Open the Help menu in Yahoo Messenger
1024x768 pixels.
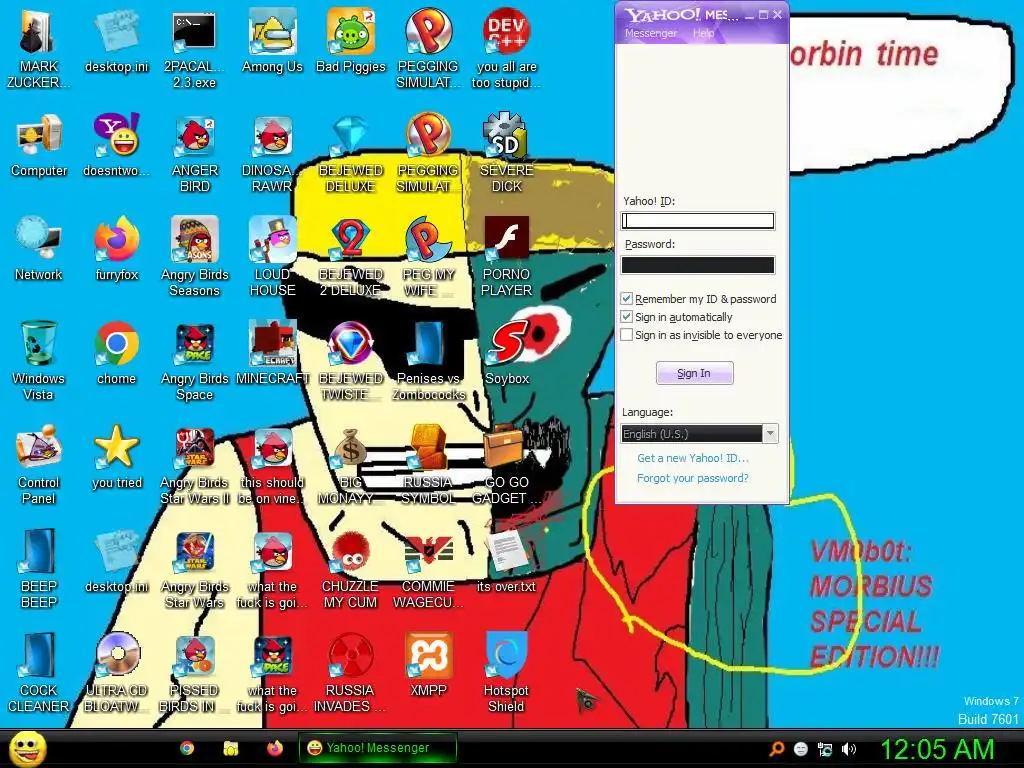point(703,33)
